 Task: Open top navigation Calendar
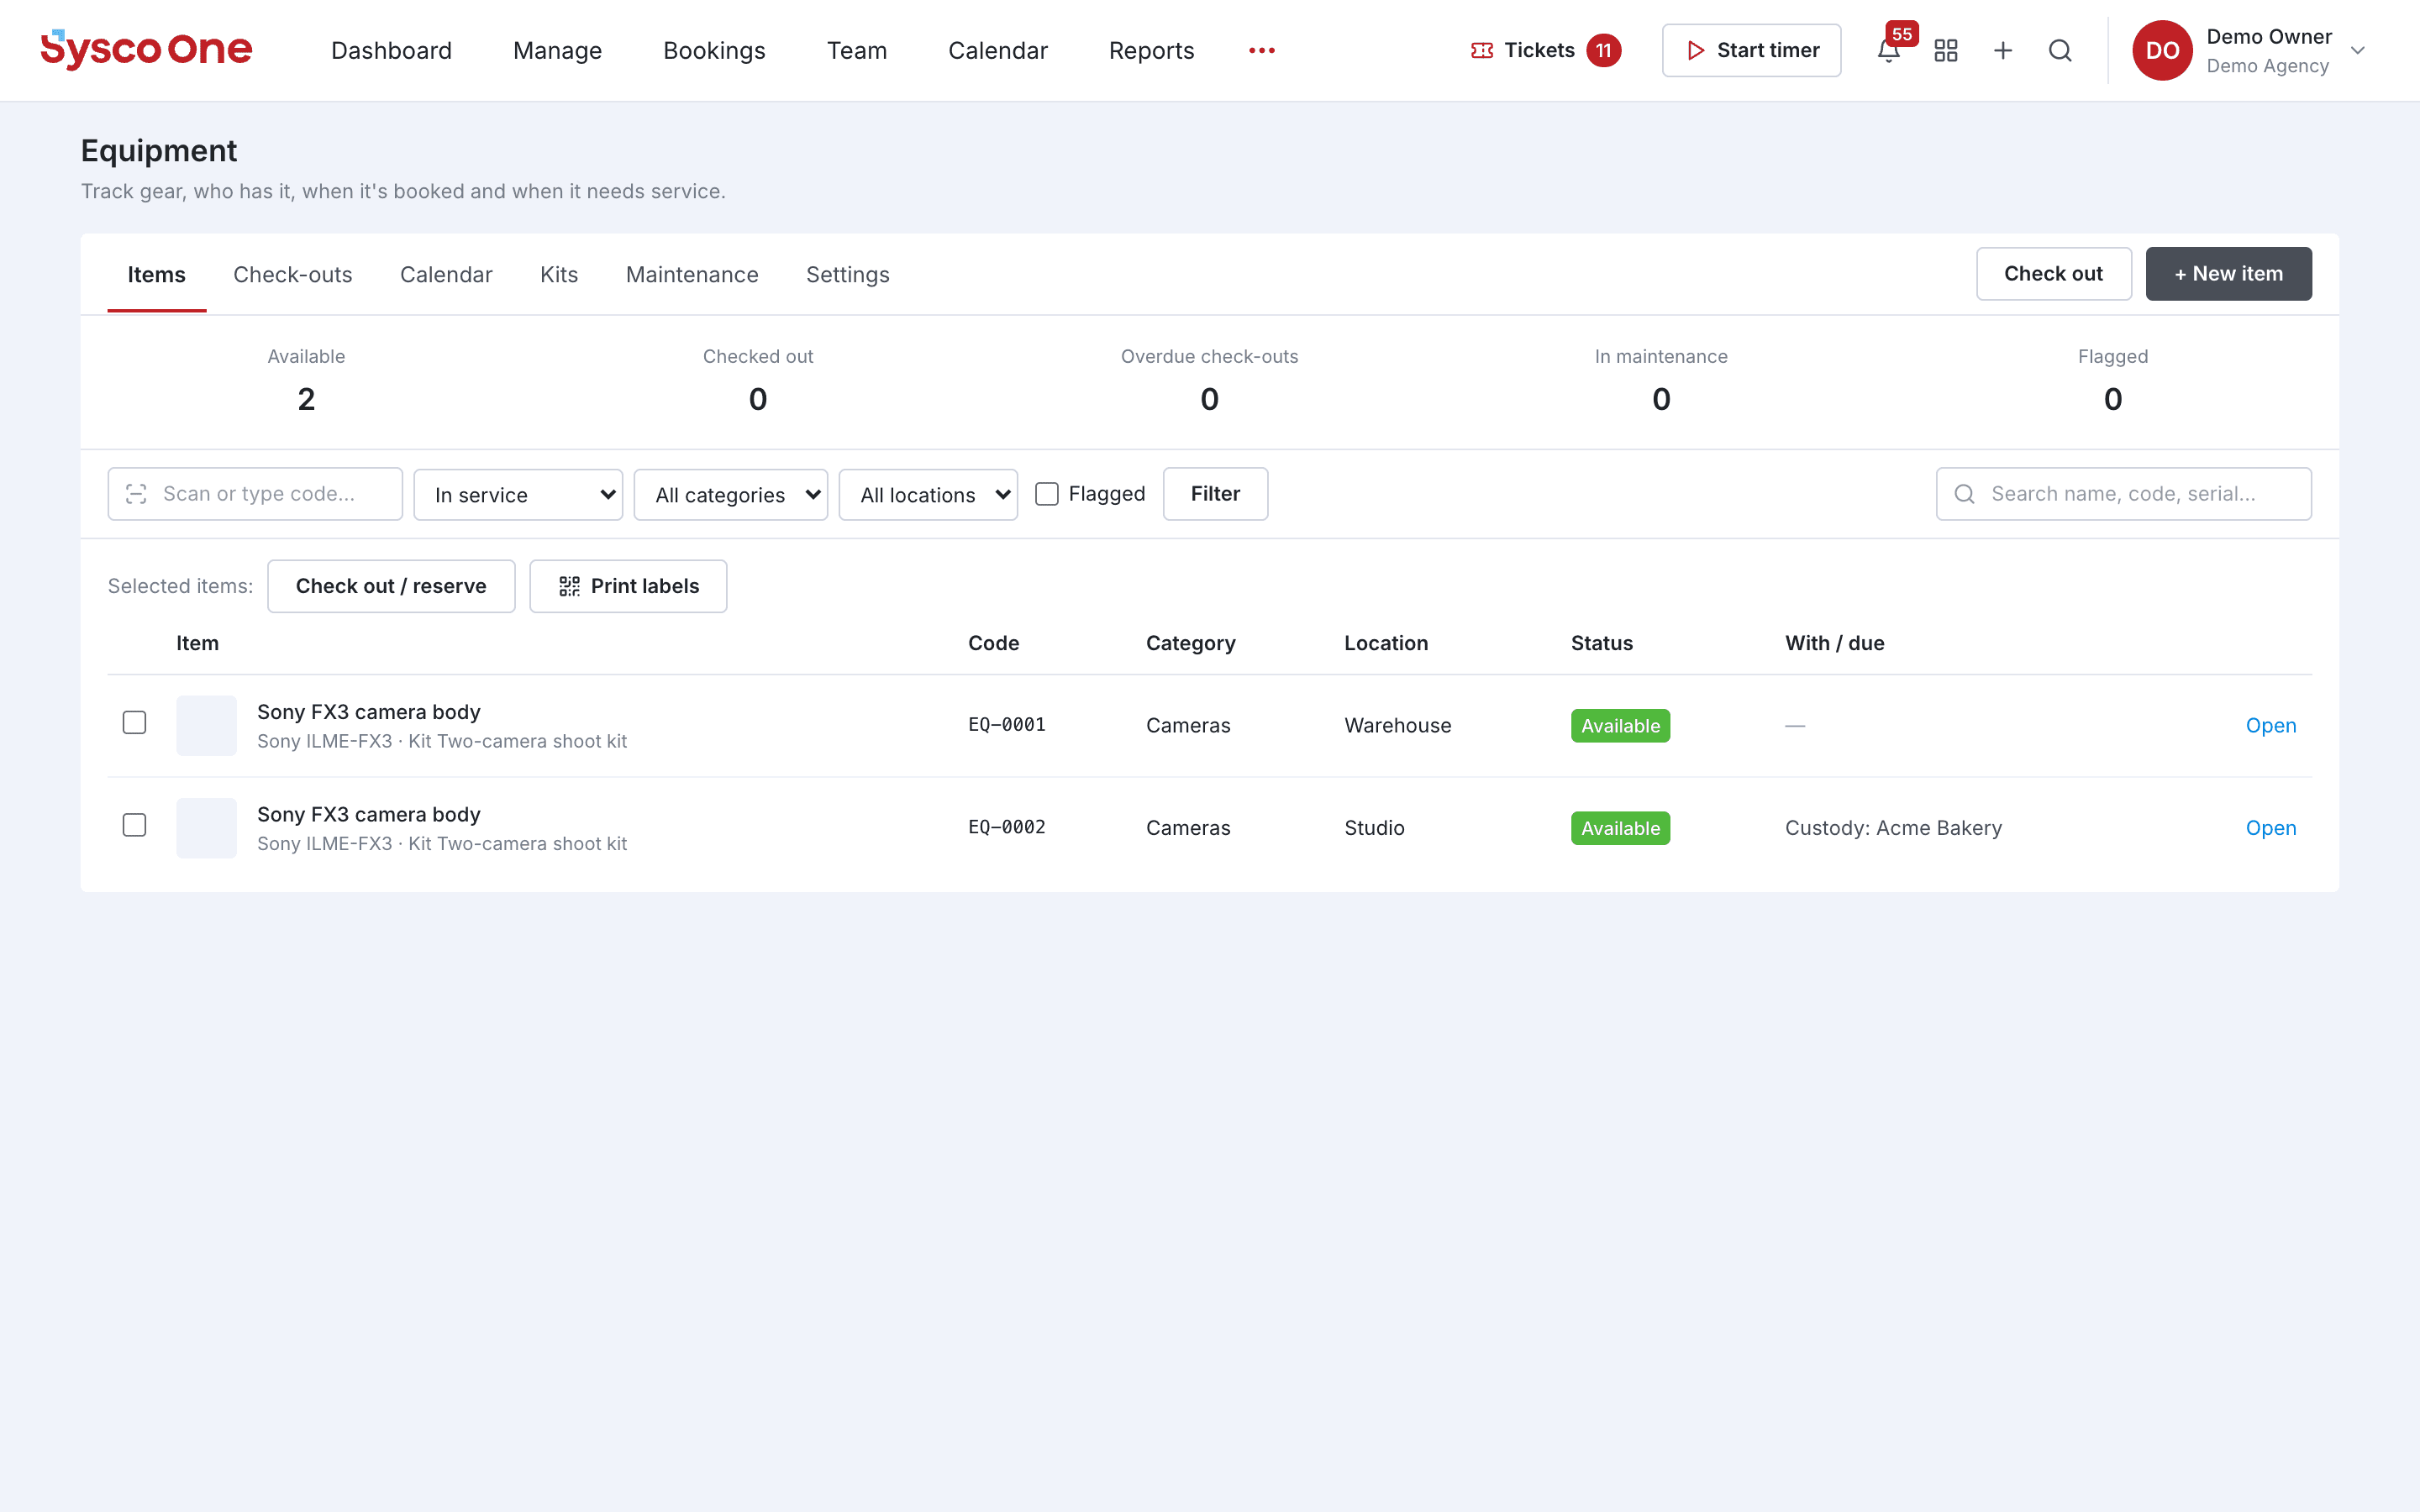[x=998, y=50]
